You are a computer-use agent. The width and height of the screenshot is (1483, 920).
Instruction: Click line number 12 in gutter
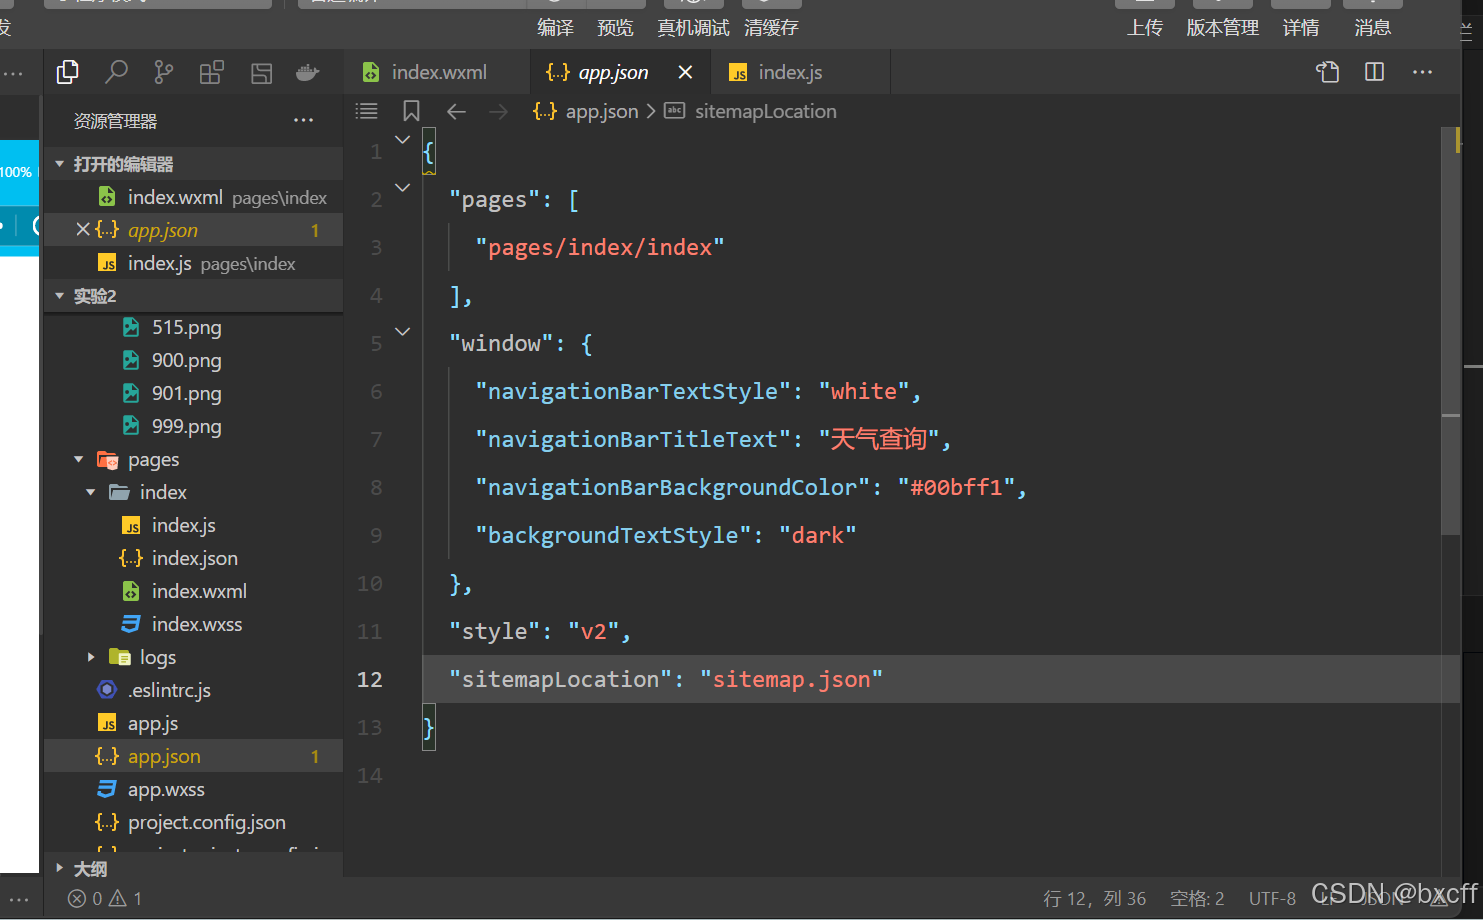[370, 679]
